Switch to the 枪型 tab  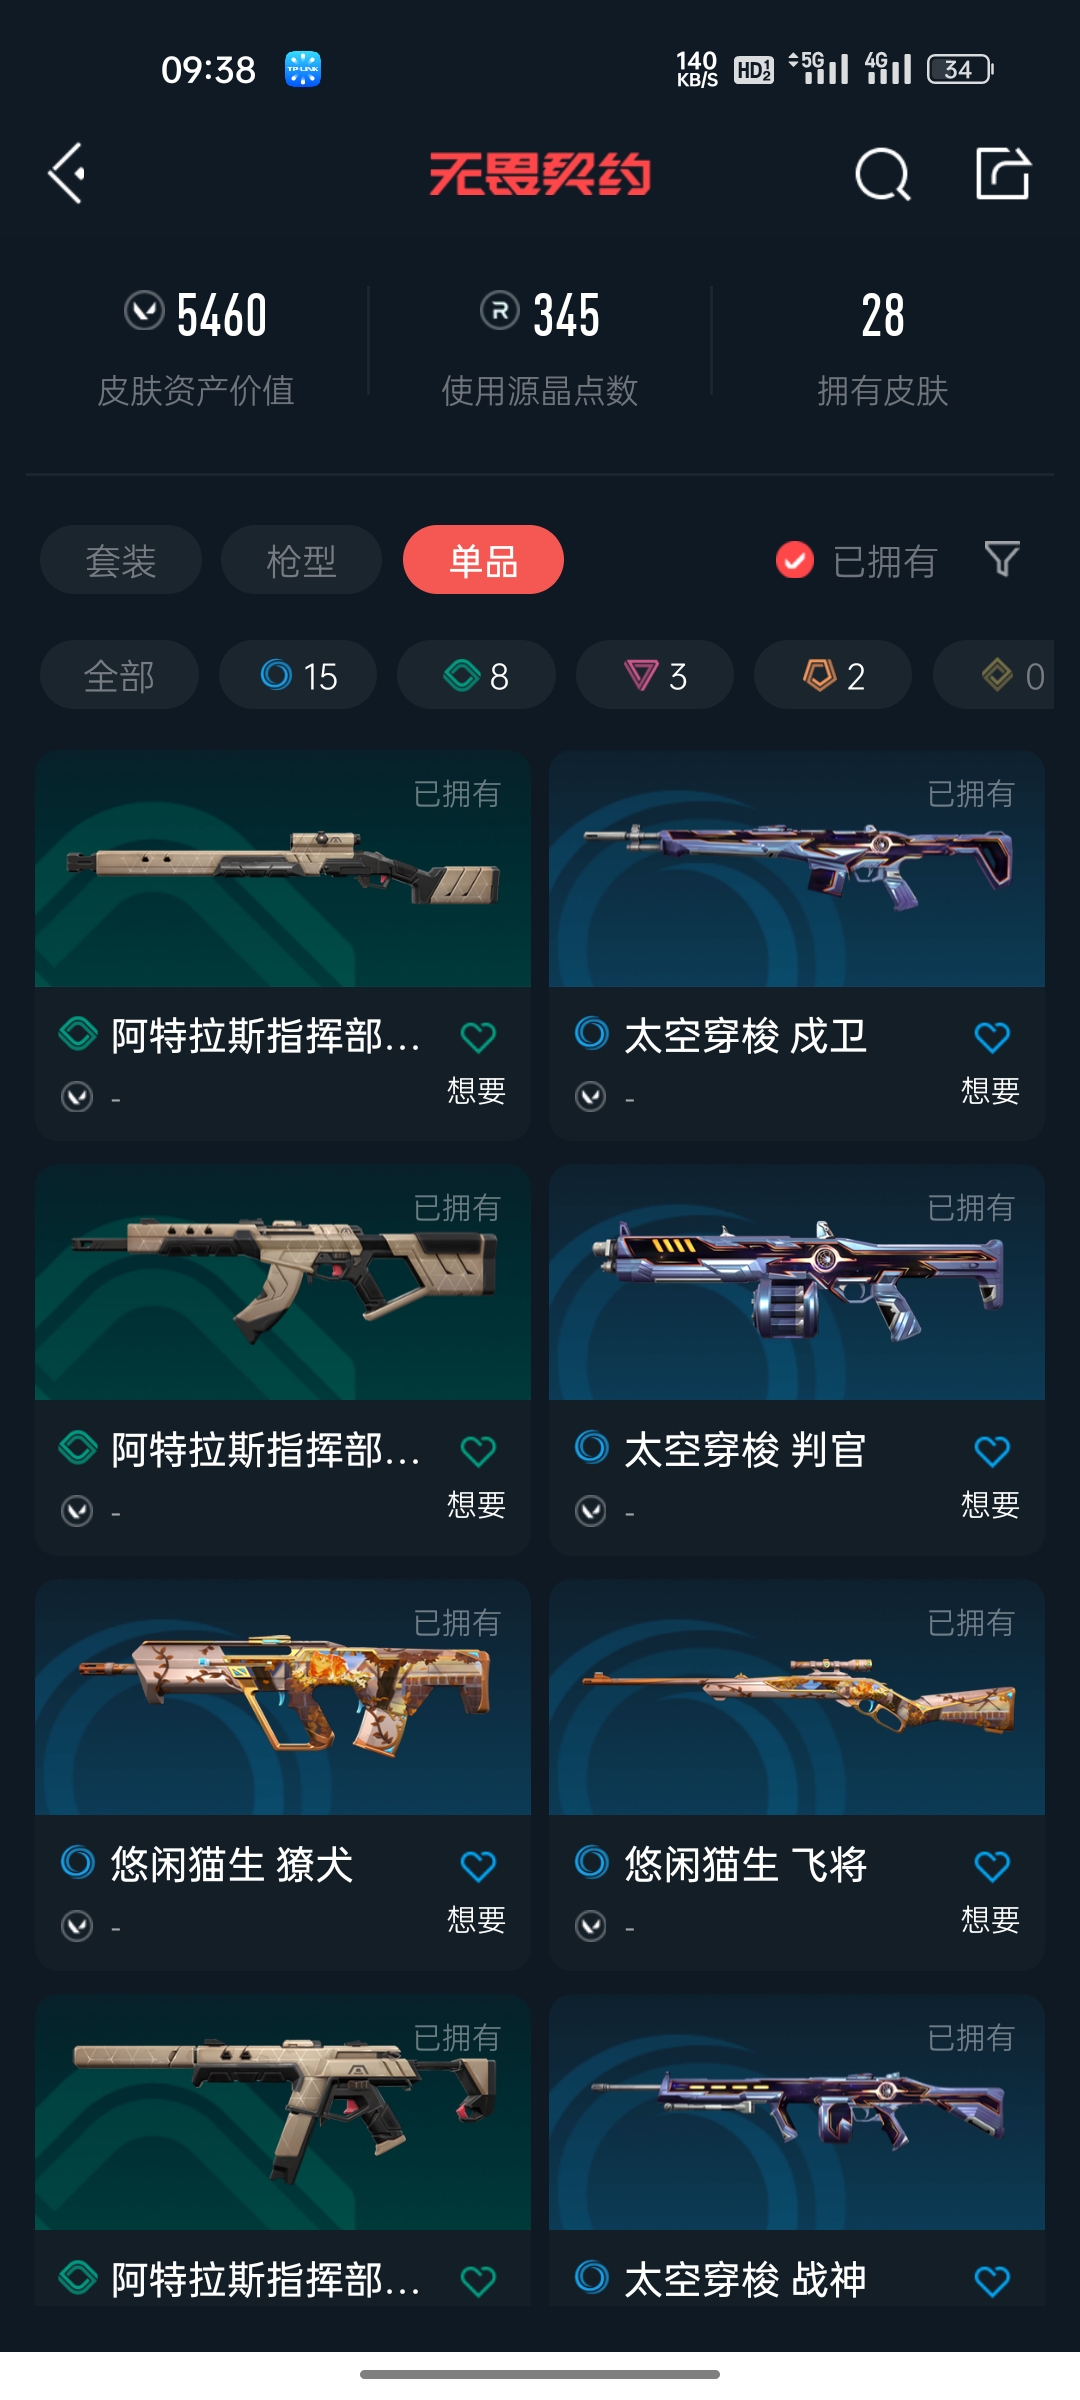coord(301,560)
